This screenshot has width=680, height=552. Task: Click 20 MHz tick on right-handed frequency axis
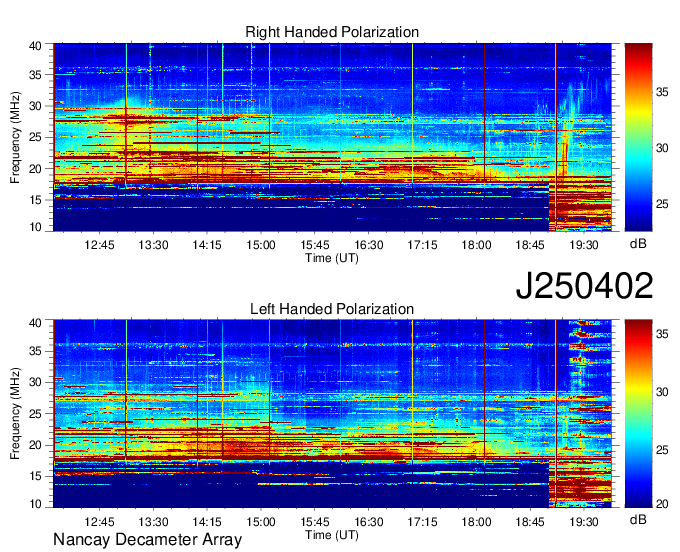tap(36, 169)
